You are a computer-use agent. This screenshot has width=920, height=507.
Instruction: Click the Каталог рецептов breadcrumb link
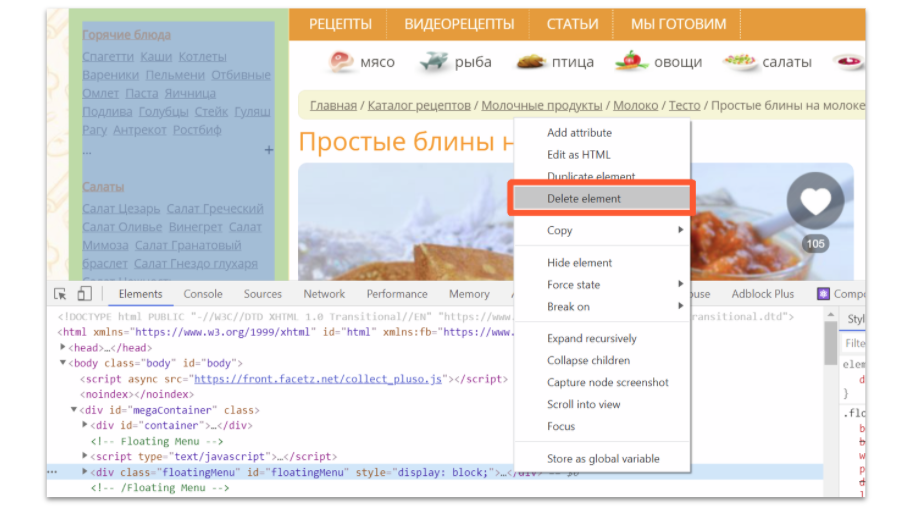pos(419,105)
